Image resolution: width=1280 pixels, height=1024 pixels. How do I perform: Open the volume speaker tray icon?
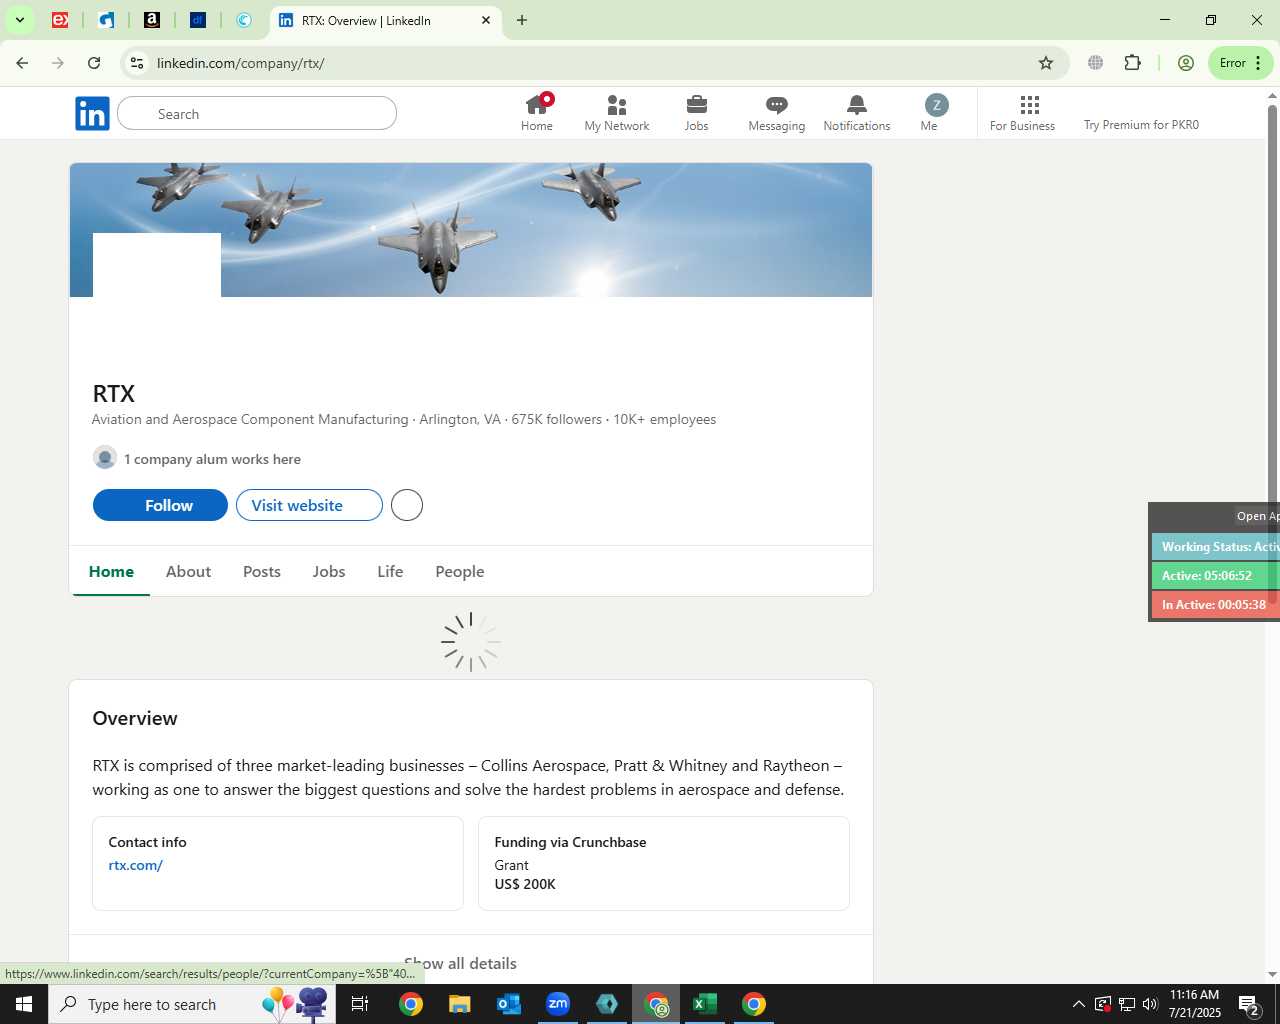1150,1004
